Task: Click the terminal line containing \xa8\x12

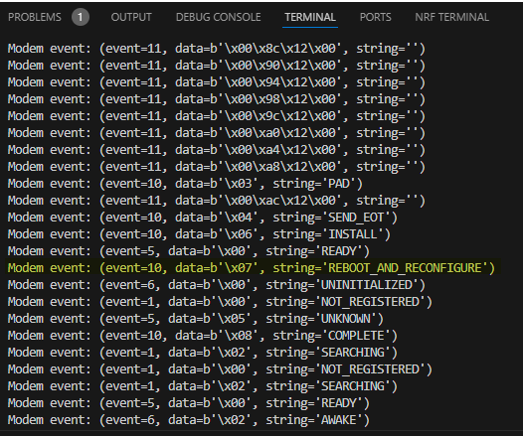Action: (x=217, y=167)
